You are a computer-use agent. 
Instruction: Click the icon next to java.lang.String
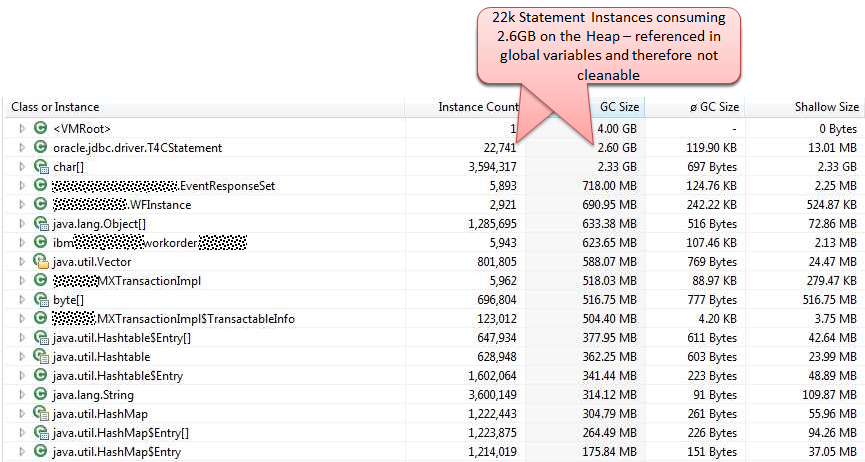[40, 394]
